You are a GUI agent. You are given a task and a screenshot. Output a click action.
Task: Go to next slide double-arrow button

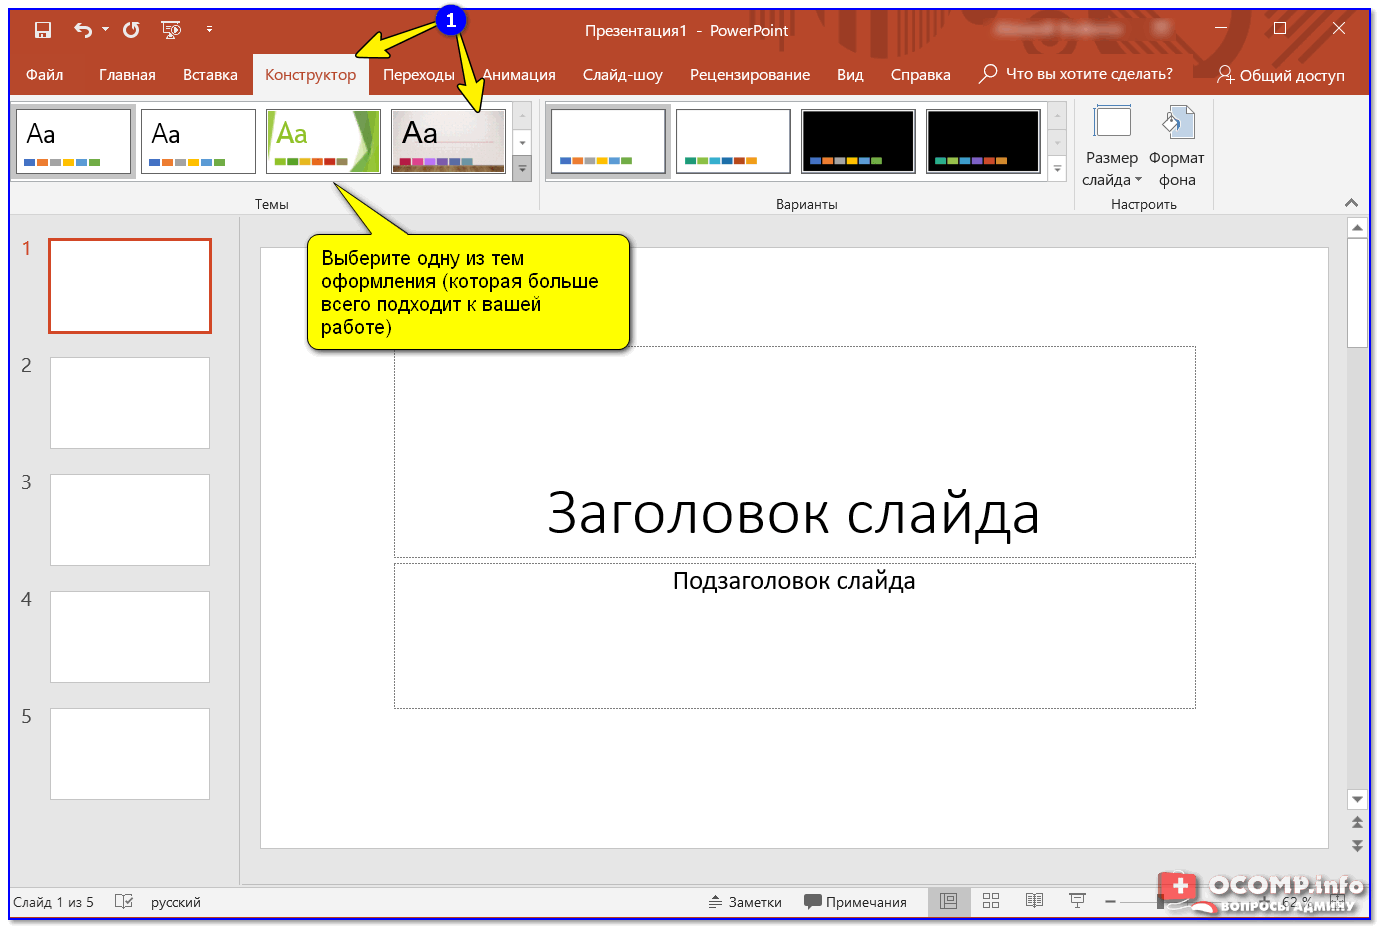[1357, 845]
